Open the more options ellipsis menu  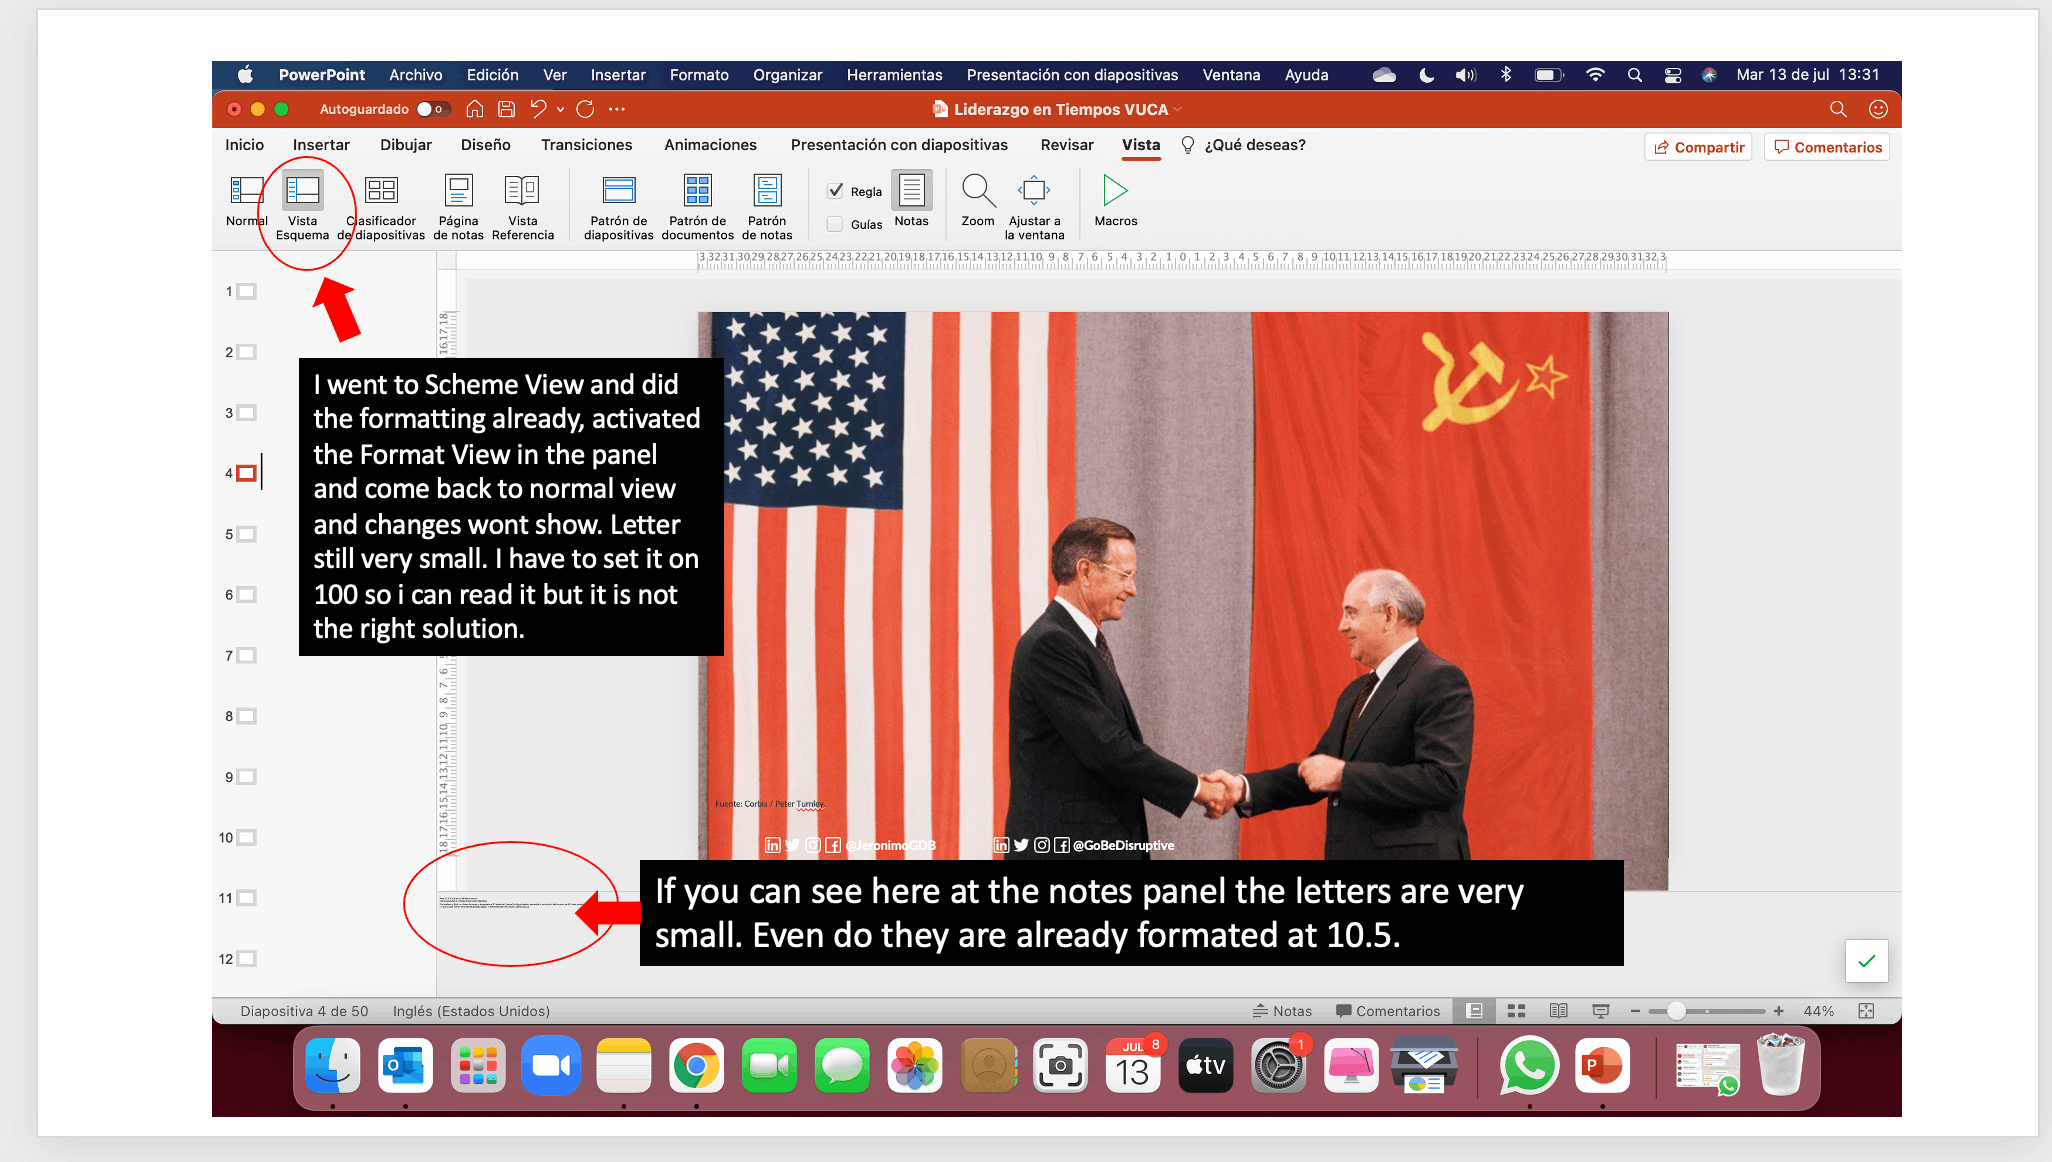click(617, 109)
